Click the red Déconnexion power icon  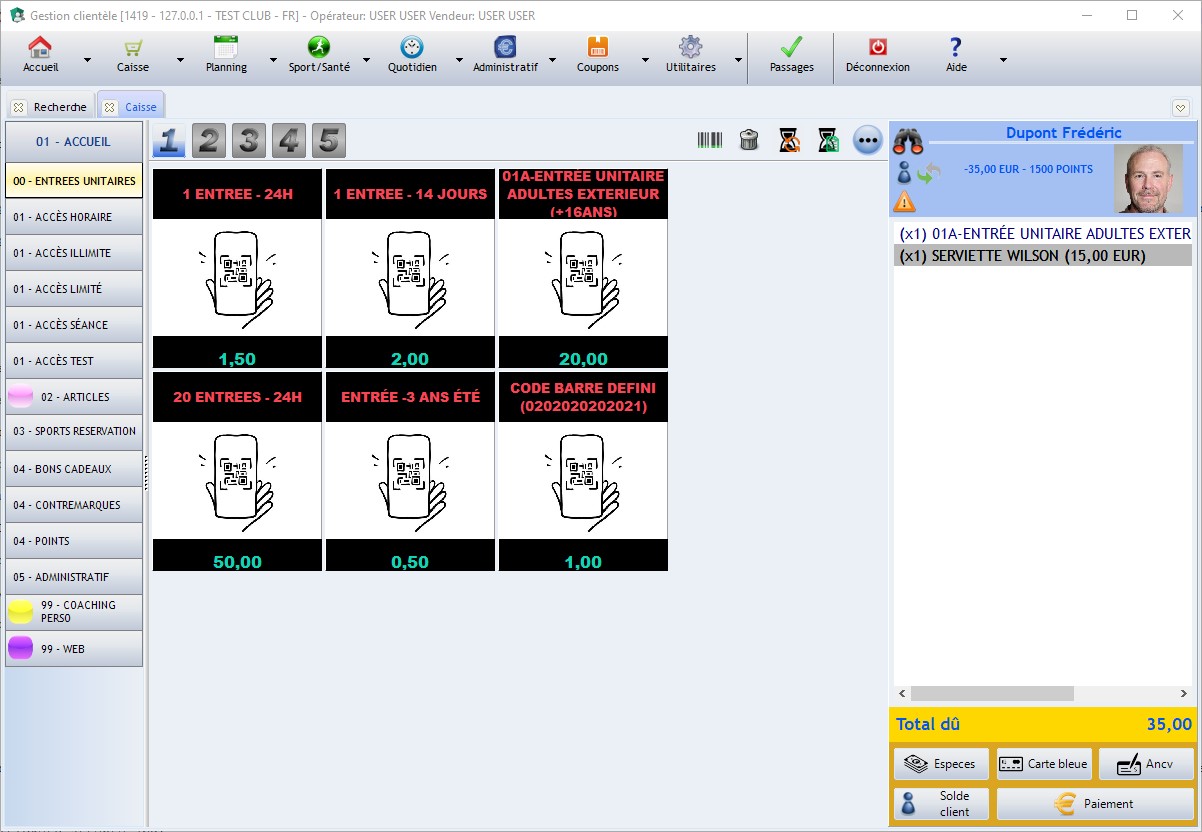coord(877,48)
